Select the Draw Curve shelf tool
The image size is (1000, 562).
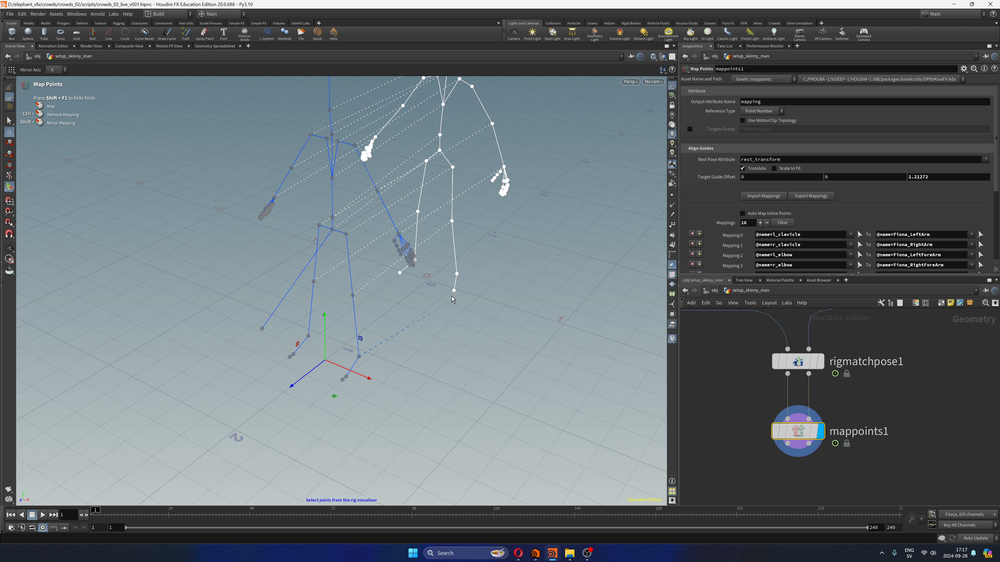pos(166,33)
